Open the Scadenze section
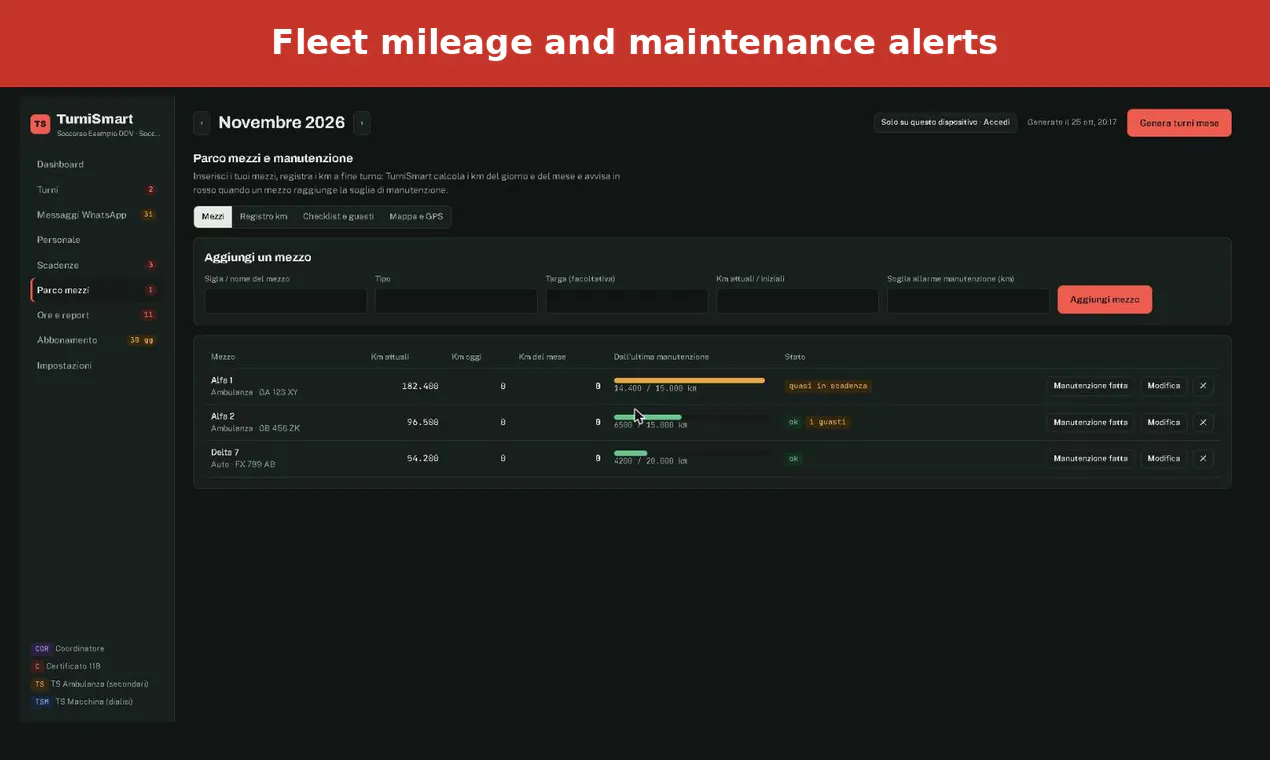This screenshot has height=760, width=1270. point(95,265)
